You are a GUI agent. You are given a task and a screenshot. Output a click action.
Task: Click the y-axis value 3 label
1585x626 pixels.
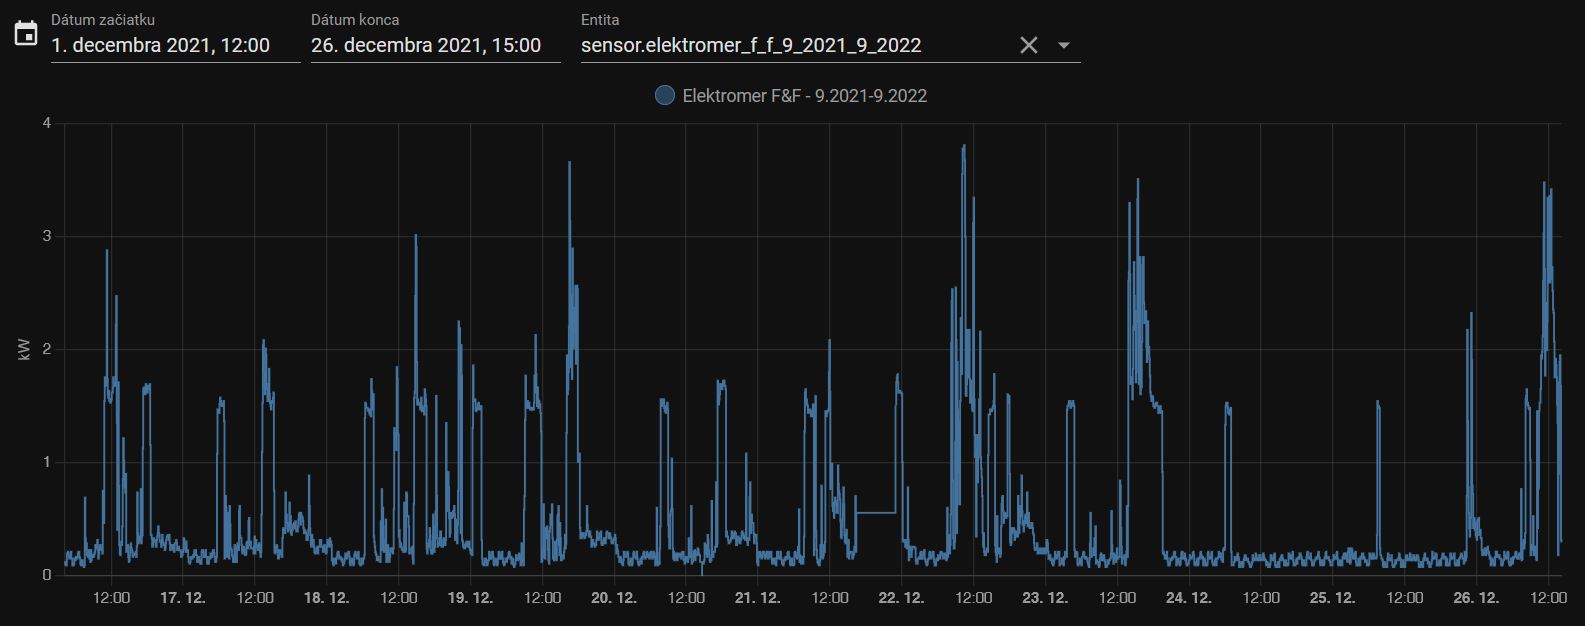tap(47, 236)
